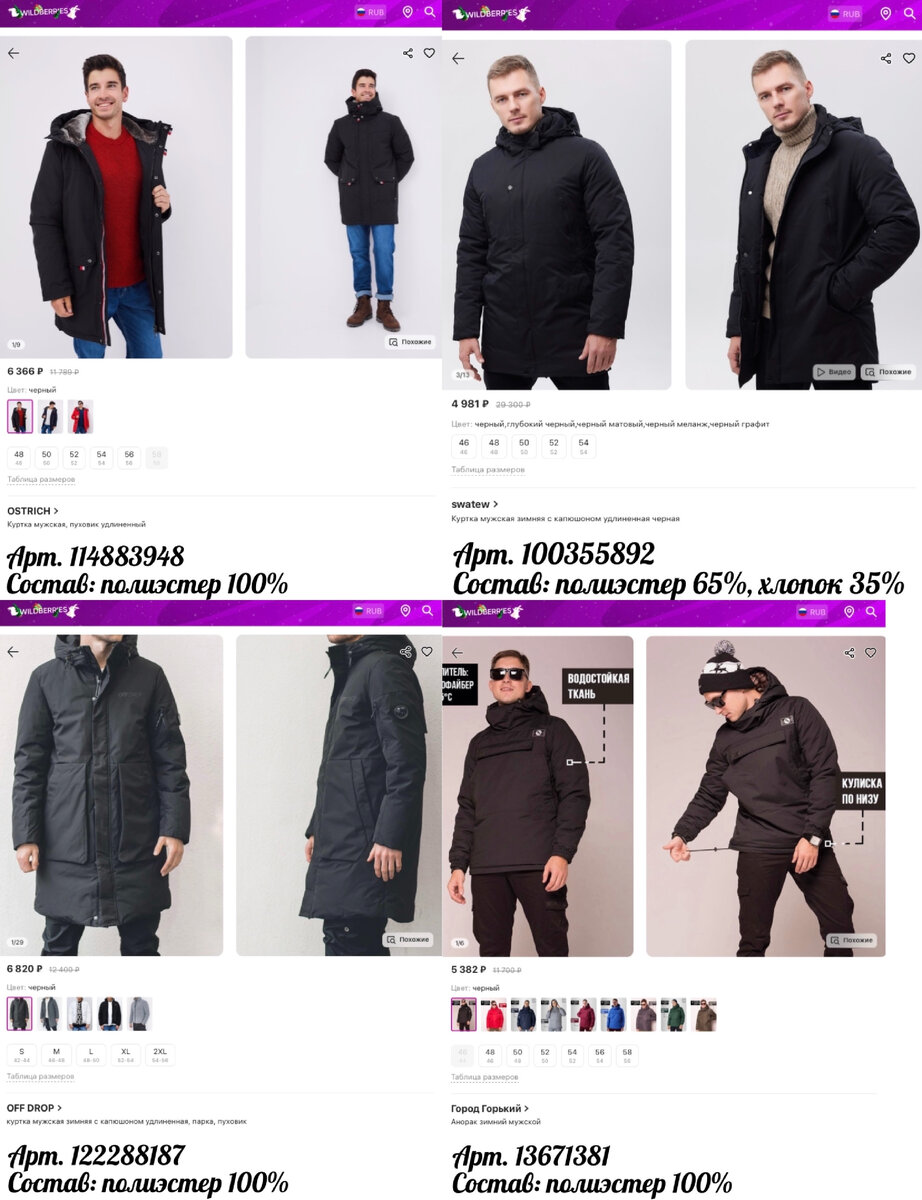Open the swatew brand link with arrow

pos(475,504)
